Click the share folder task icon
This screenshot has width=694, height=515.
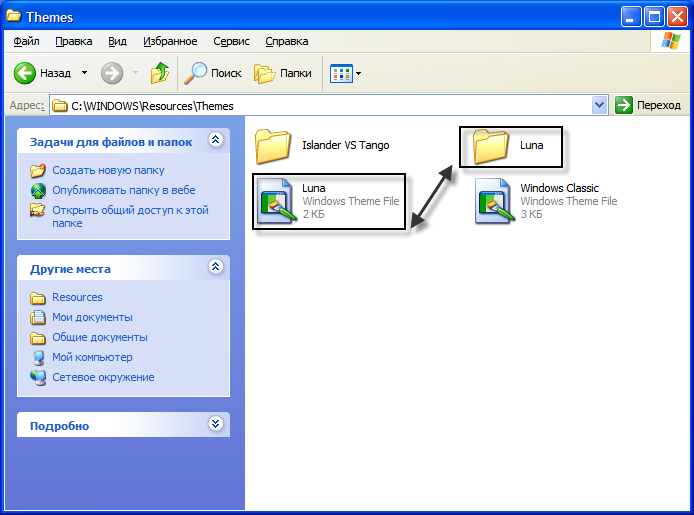coord(38,210)
